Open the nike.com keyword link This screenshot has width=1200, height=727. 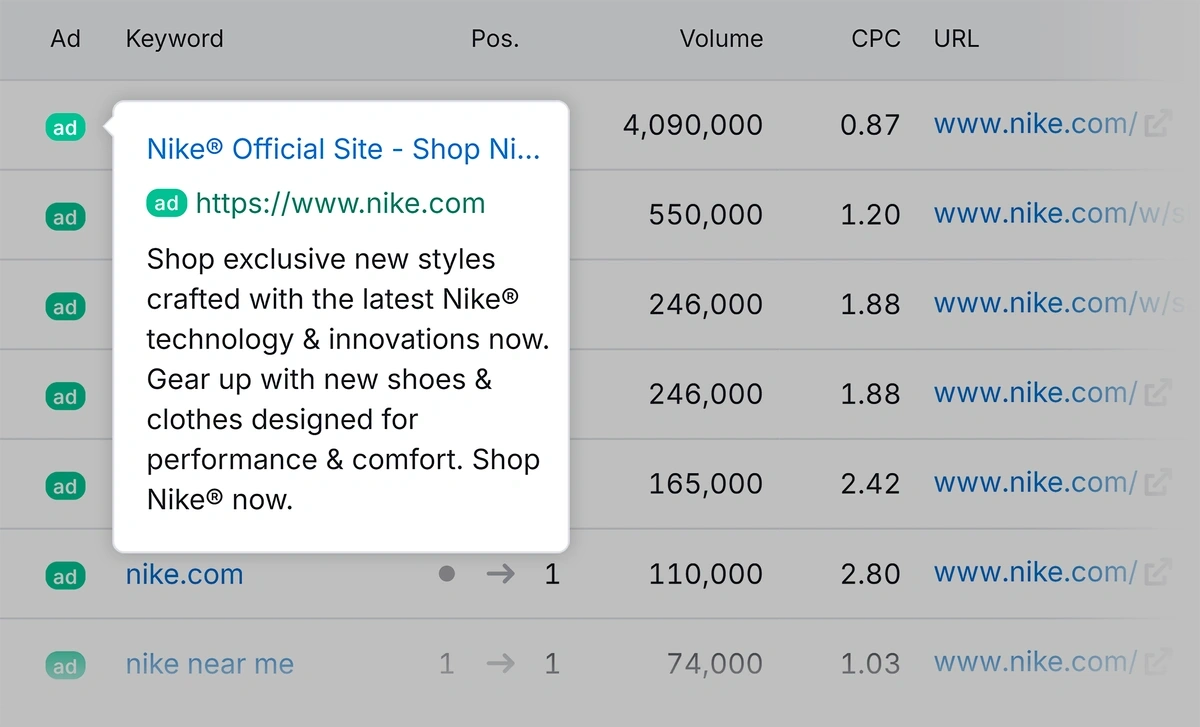point(184,574)
